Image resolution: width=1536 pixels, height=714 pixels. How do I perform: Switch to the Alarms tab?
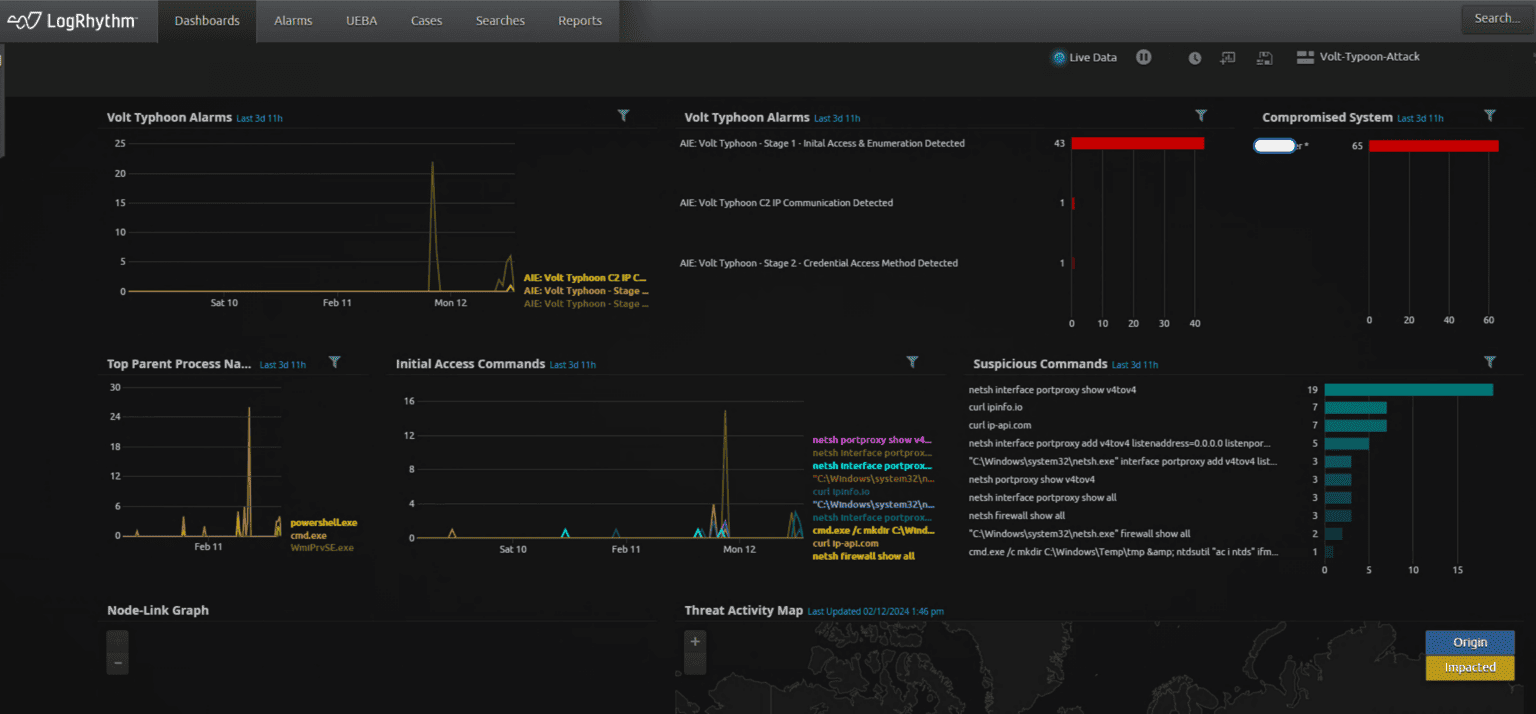tap(292, 20)
